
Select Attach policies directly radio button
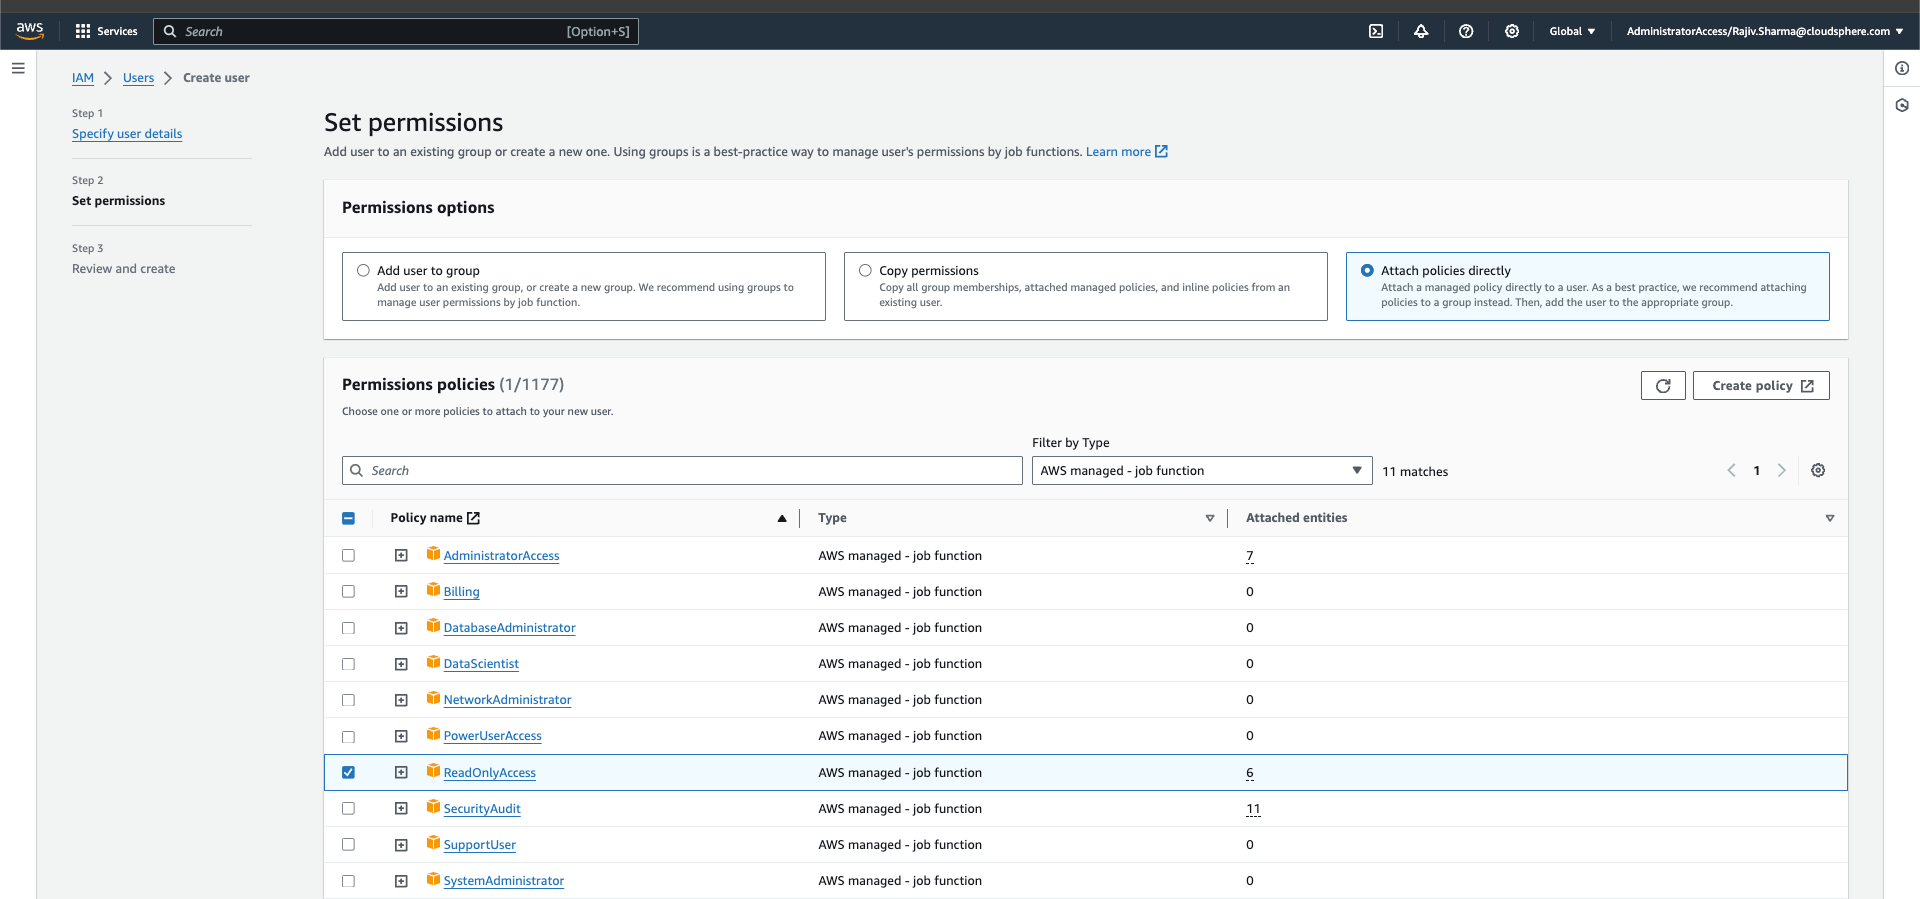click(1367, 270)
